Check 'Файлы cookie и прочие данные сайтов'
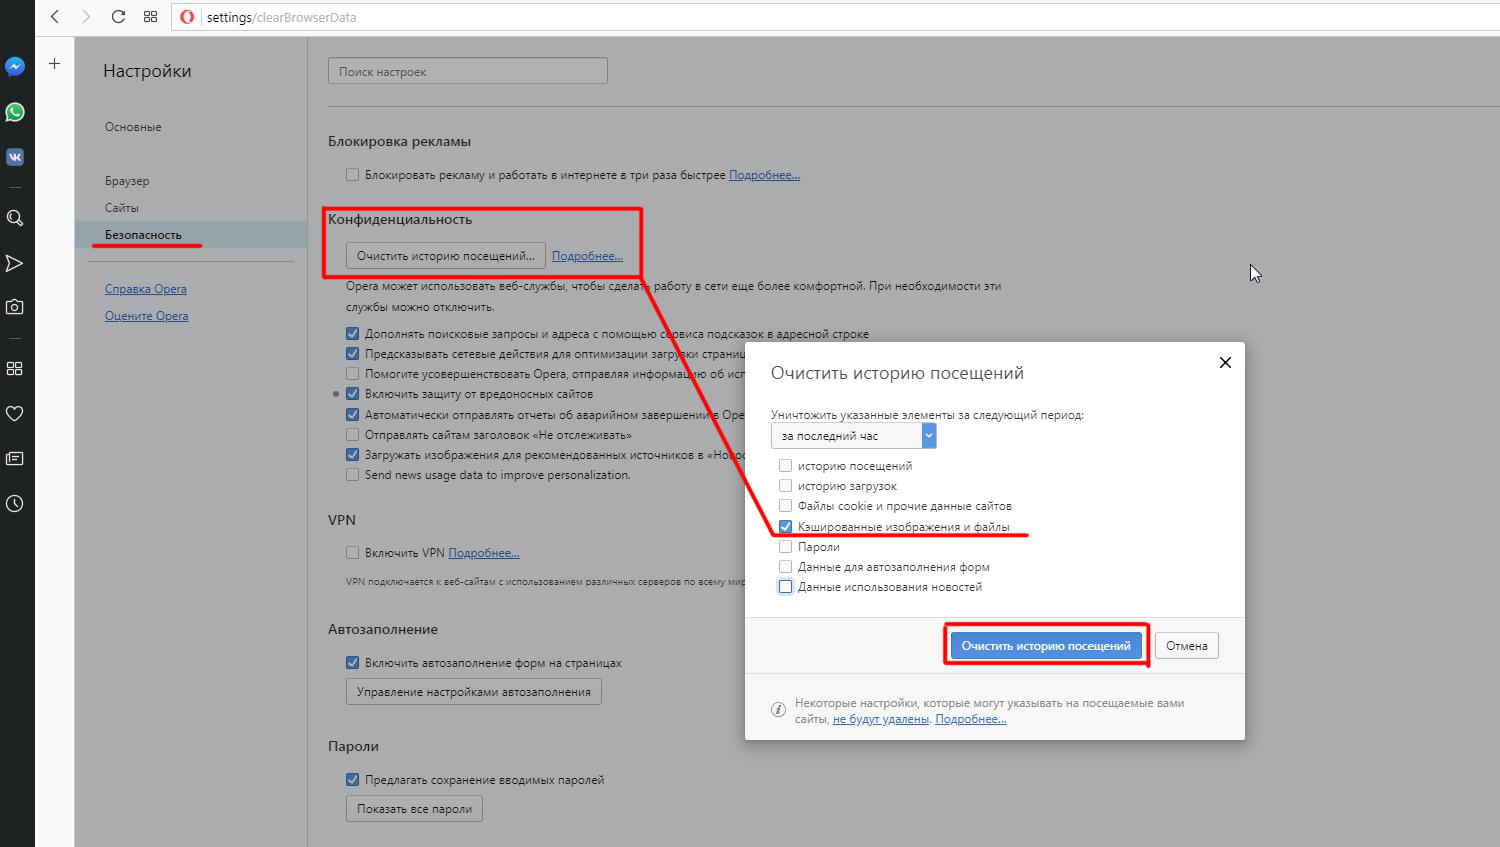Screen dimensions: 1500x847 point(786,506)
